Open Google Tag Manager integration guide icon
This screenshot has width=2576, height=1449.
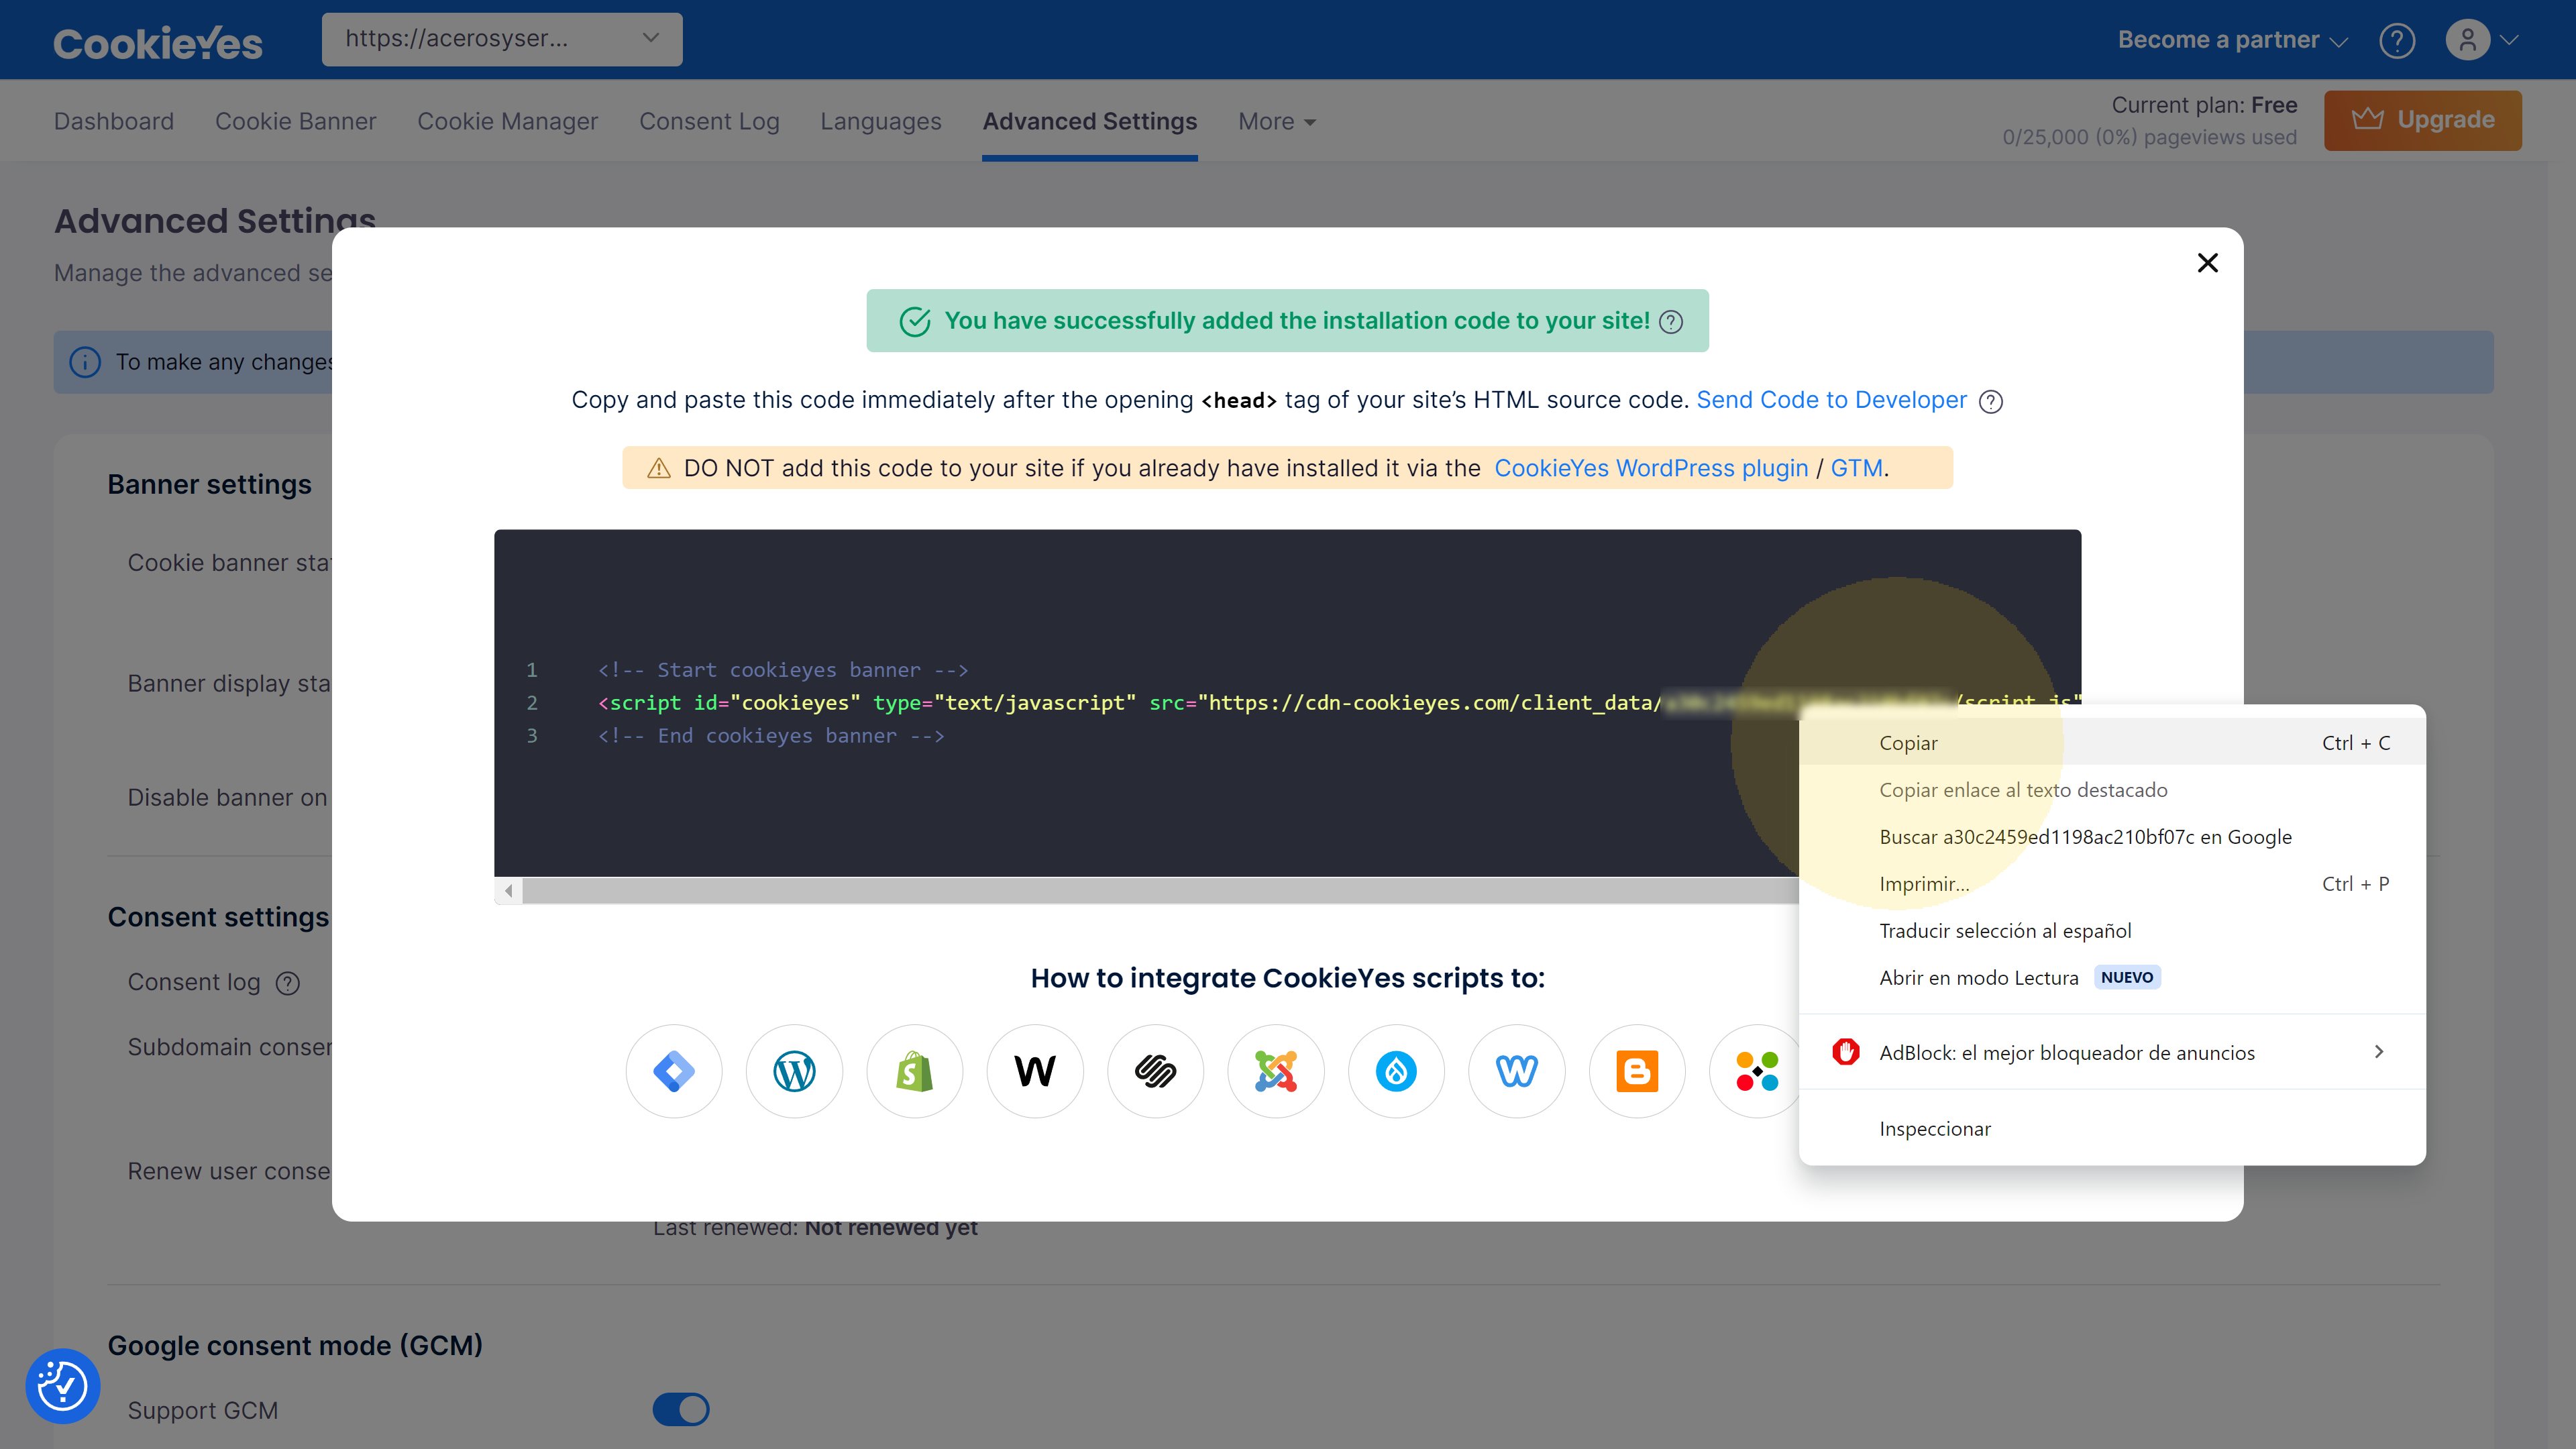click(x=674, y=1071)
